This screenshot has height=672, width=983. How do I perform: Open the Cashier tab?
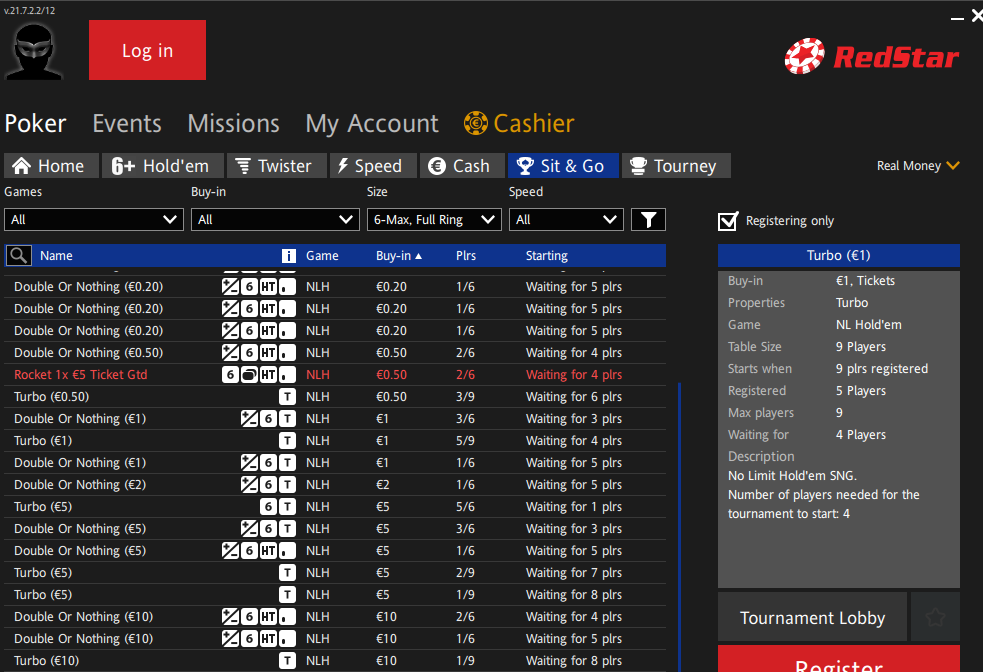[519, 123]
